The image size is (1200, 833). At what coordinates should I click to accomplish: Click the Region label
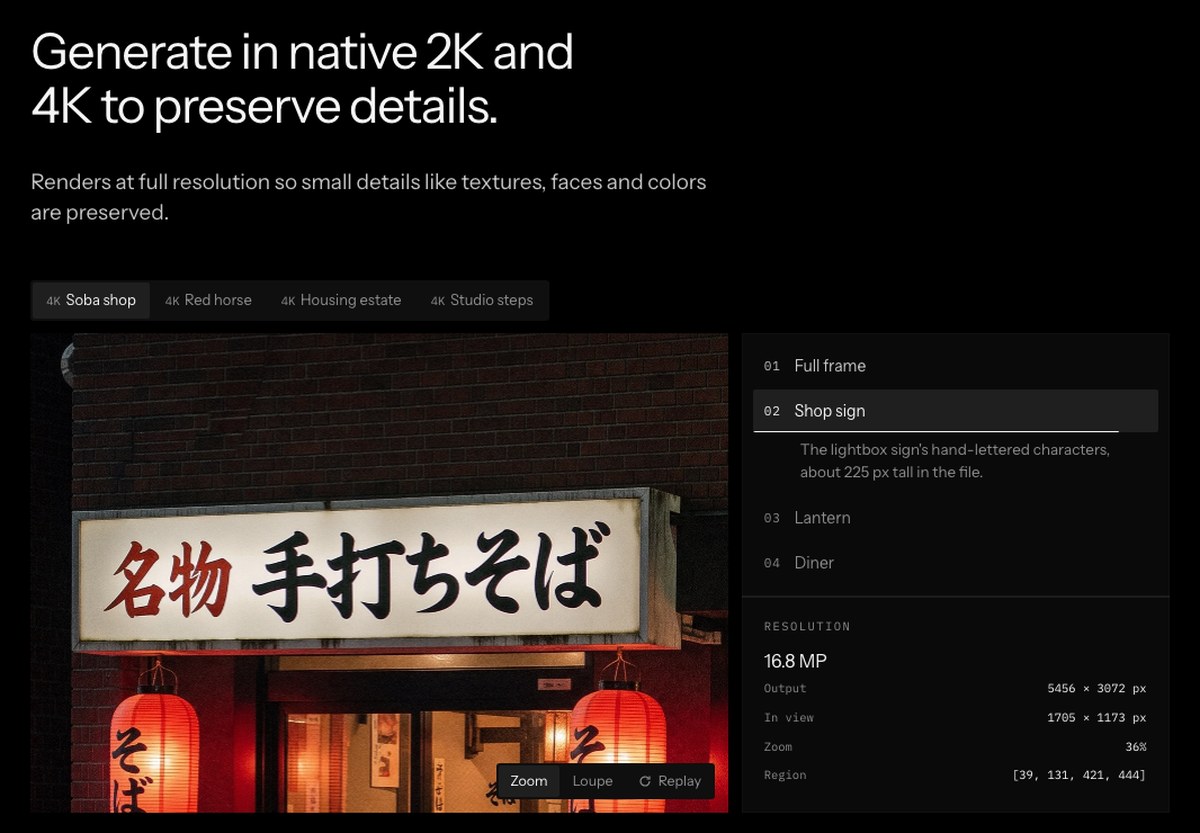point(785,775)
